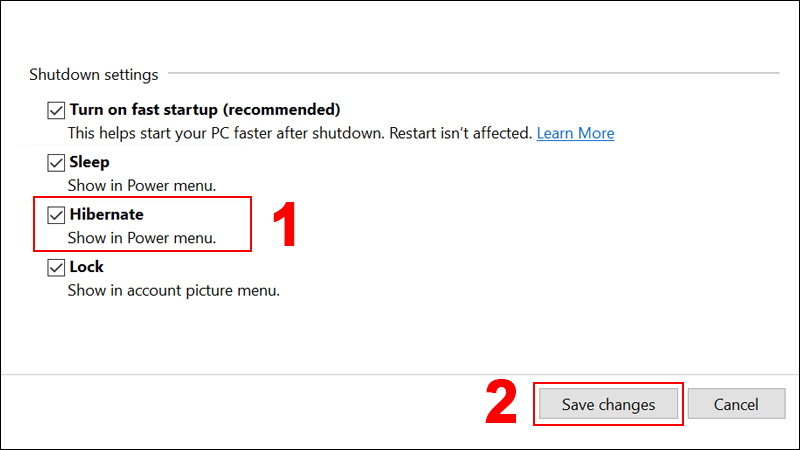The image size is (800, 450).
Task: Click the Cancel button
Action: pyautogui.click(x=736, y=404)
